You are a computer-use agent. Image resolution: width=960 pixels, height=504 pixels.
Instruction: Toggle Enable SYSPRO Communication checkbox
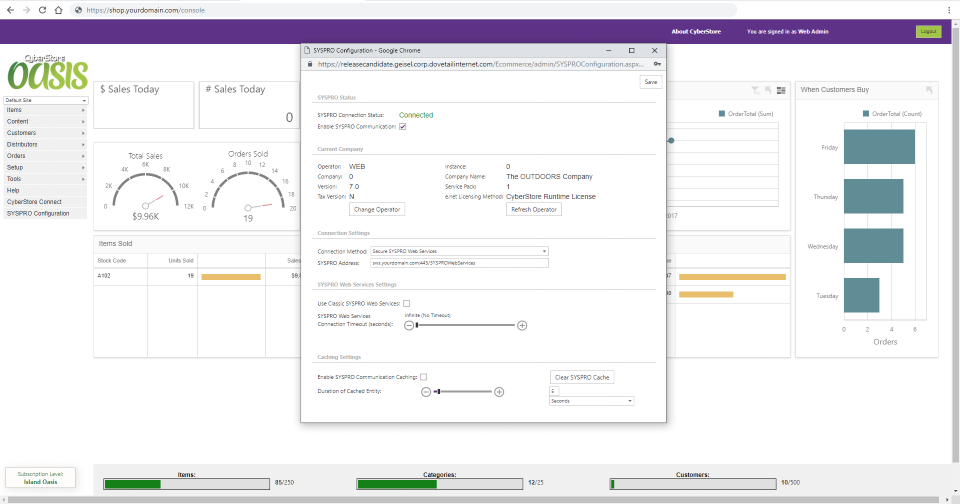[x=402, y=127]
